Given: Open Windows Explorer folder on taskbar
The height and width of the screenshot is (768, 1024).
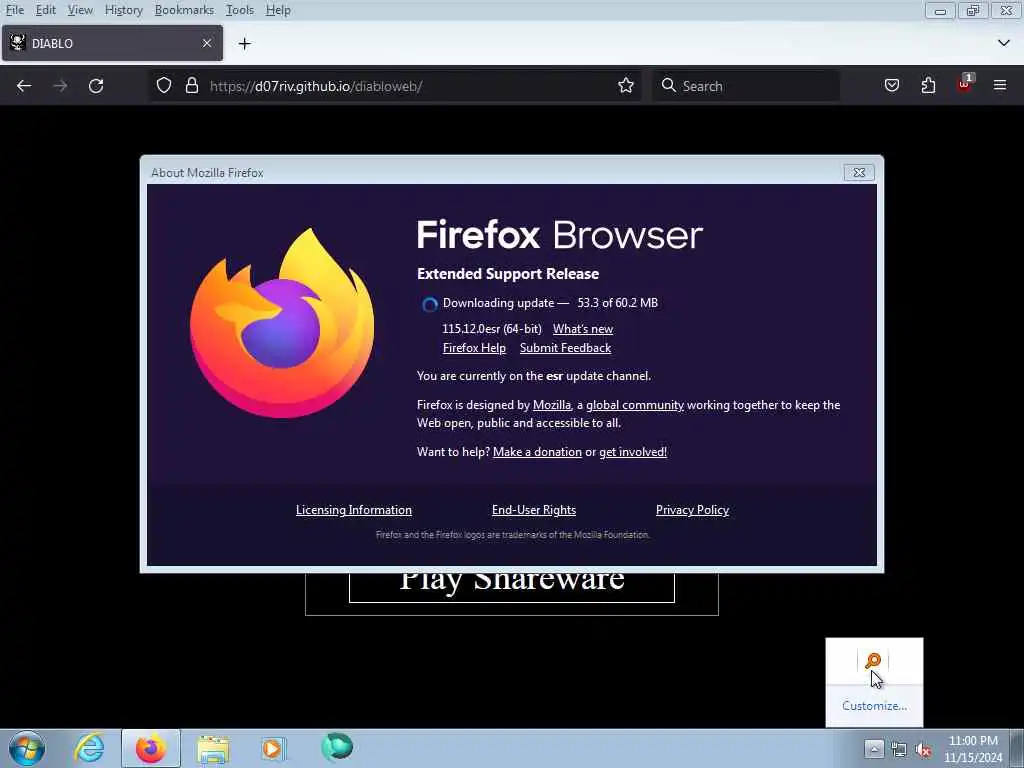Looking at the screenshot, I should point(213,749).
